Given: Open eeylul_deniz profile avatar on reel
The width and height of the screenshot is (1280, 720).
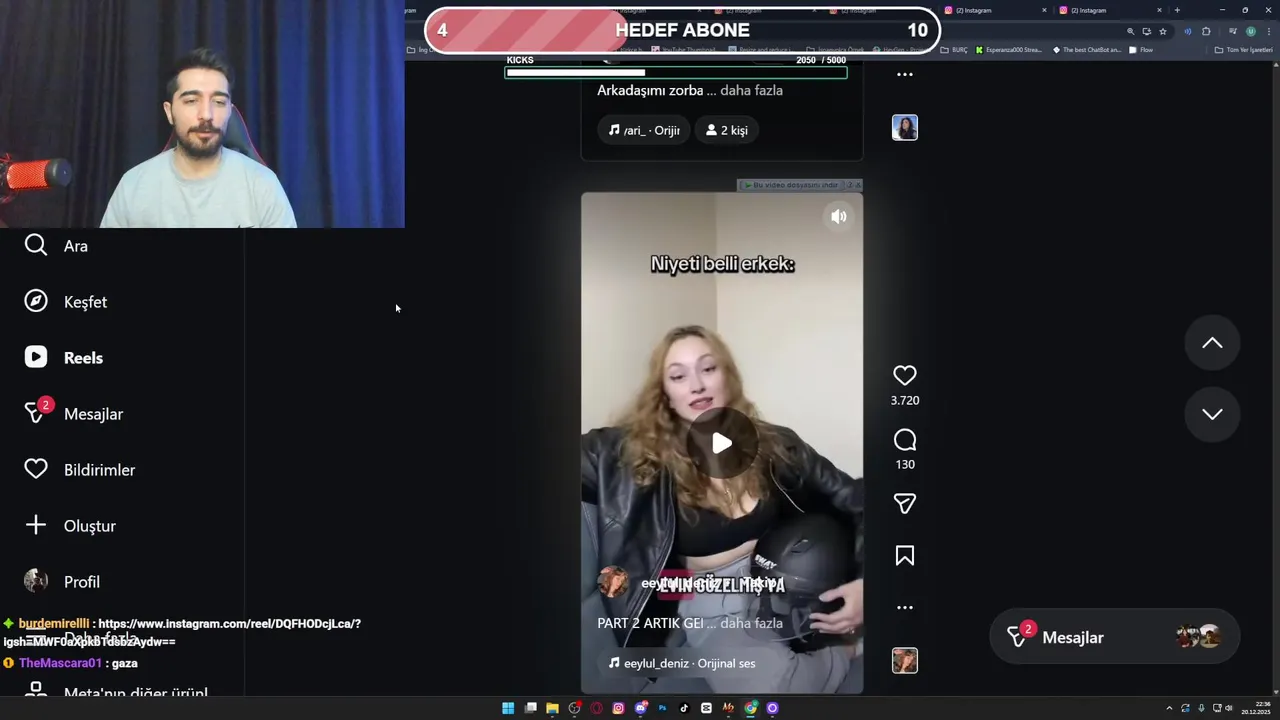Looking at the screenshot, I should [x=613, y=582].
